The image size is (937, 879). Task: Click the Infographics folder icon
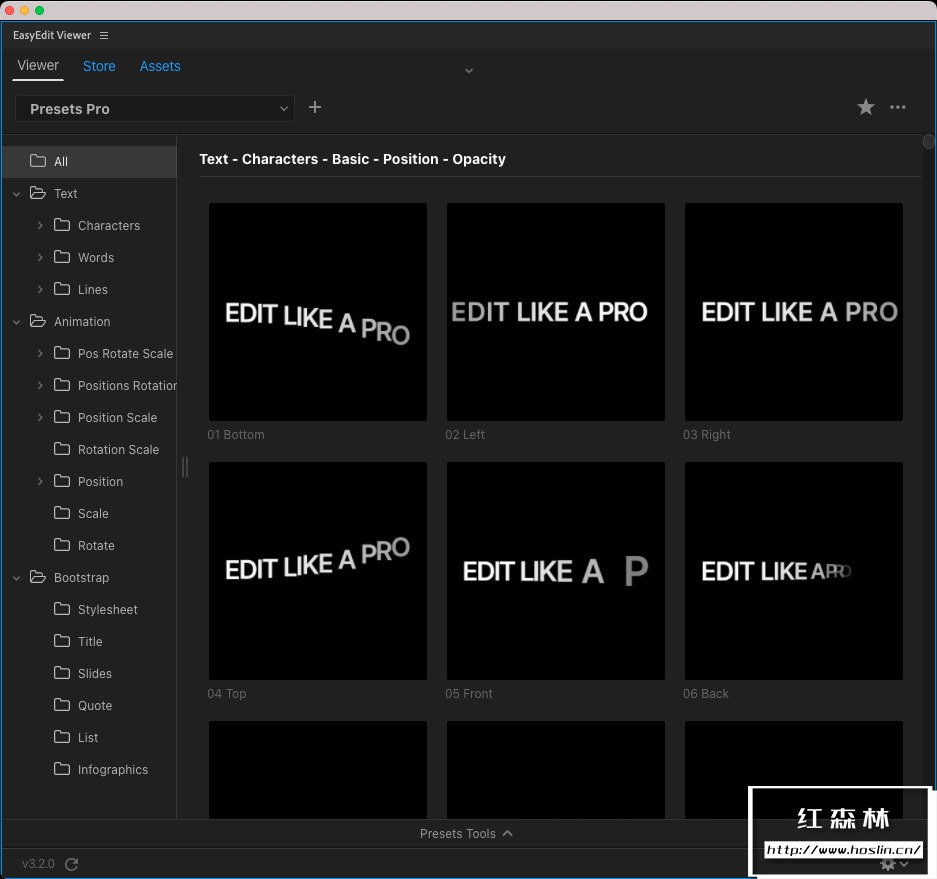pos(62,769)
